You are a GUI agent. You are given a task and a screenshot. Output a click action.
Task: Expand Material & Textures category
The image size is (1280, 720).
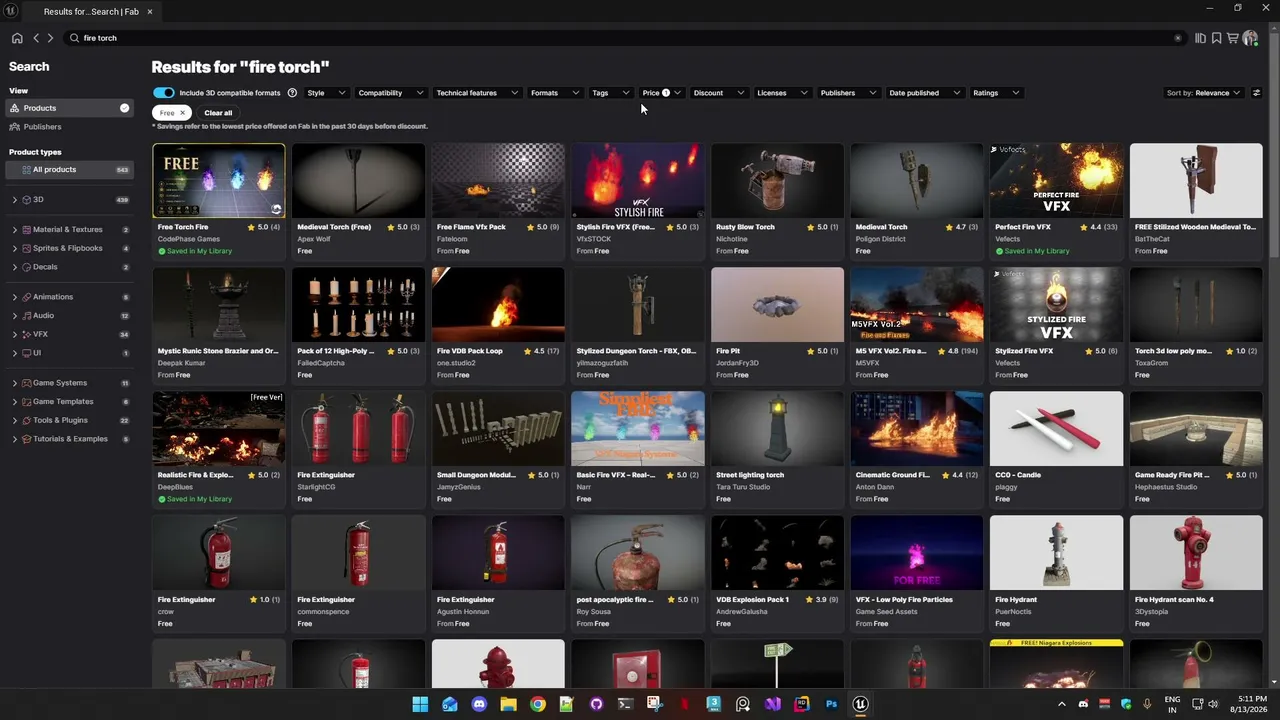[15, 230]
